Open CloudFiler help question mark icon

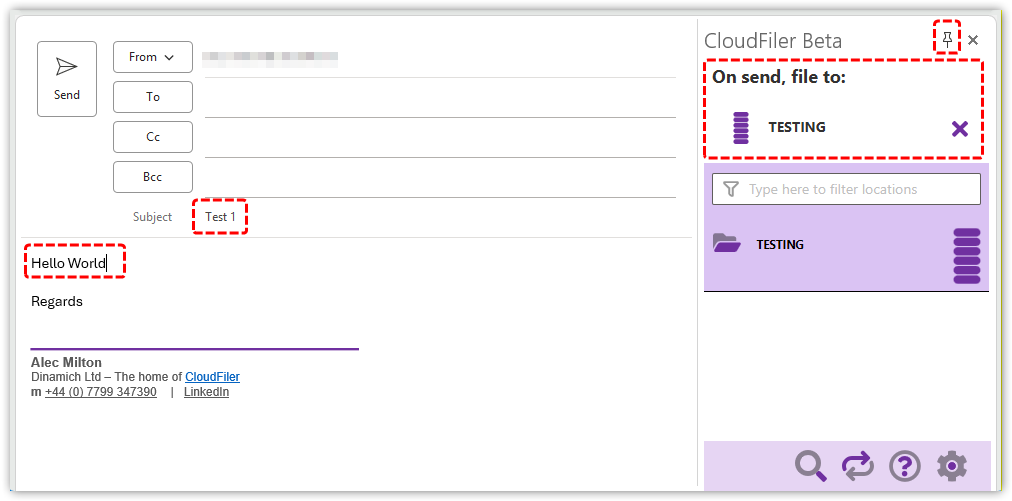904,465
